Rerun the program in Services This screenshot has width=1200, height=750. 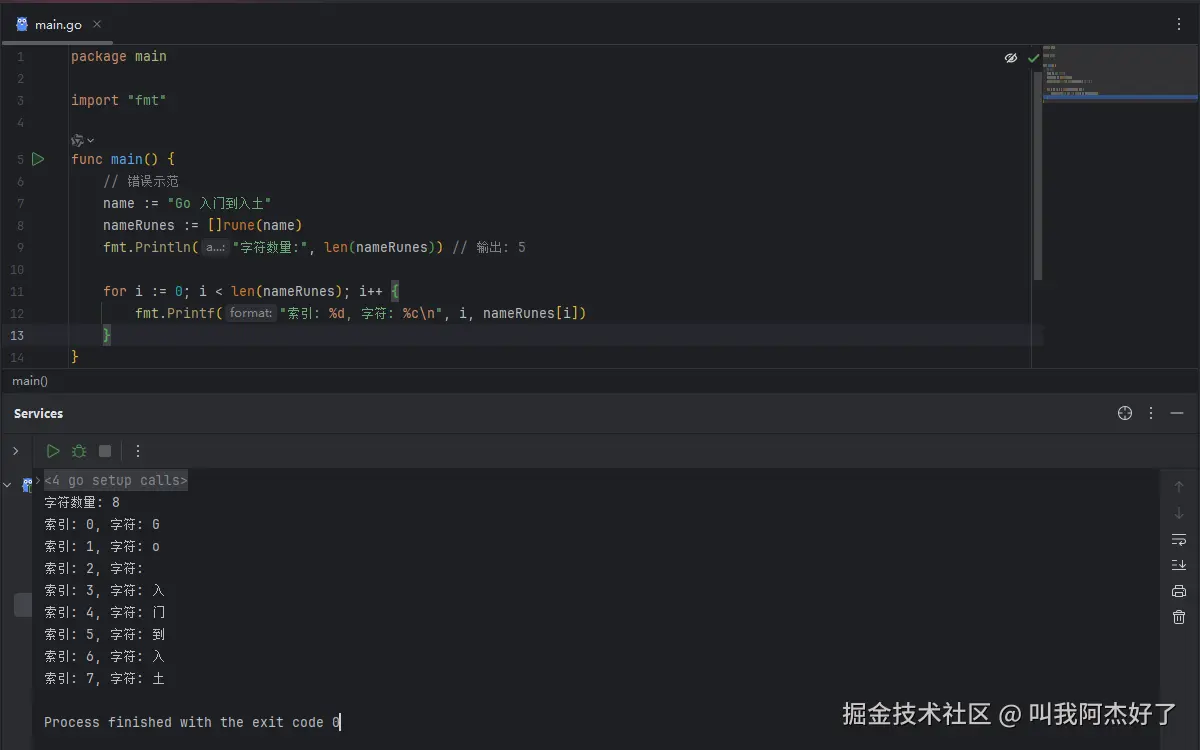point(53,451)
